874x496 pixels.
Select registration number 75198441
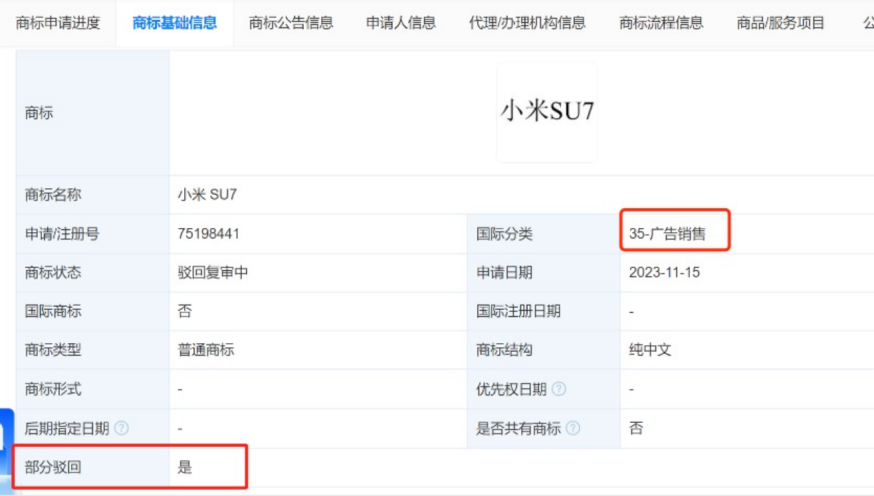(208, 234)
